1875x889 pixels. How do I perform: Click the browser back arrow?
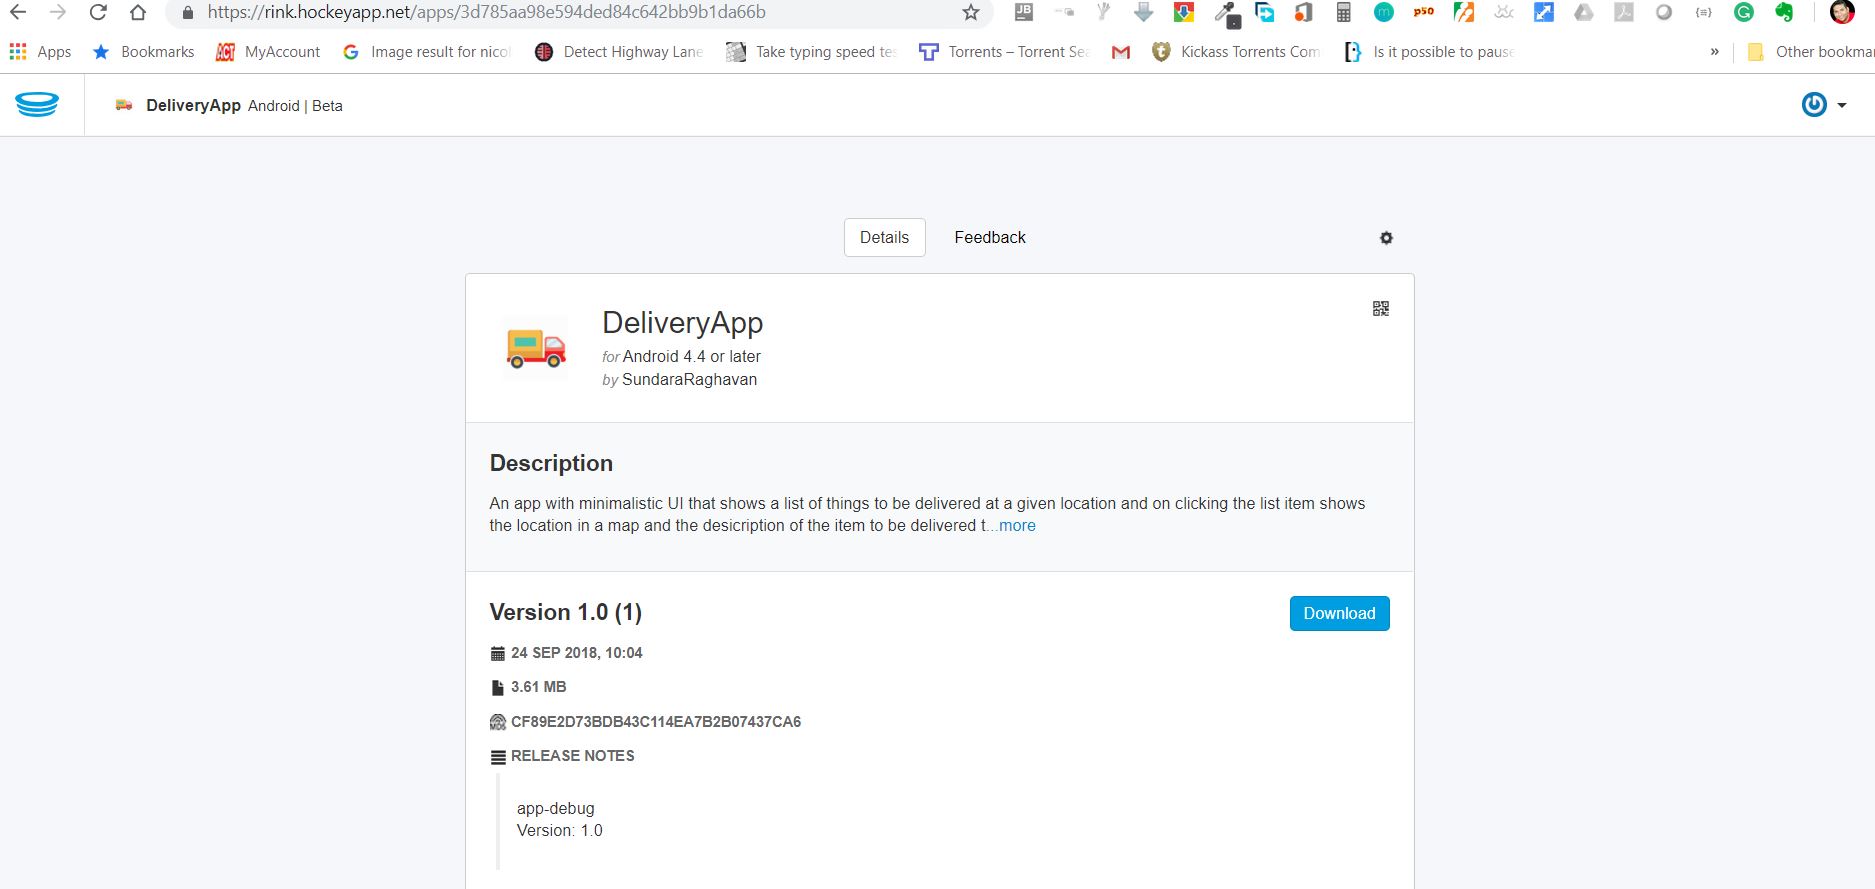18,13
